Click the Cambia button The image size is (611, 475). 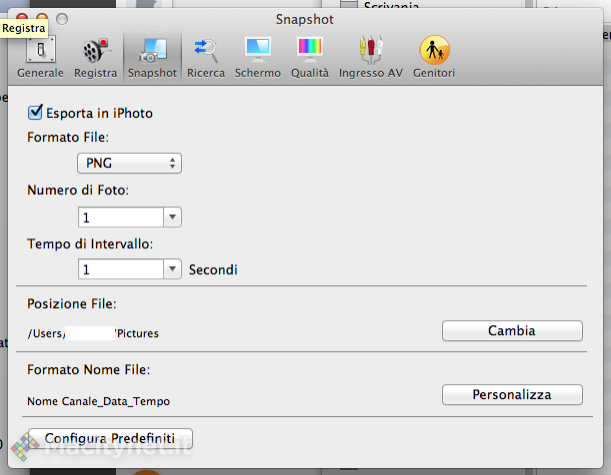pyautogui.click(x=512, y=331)
